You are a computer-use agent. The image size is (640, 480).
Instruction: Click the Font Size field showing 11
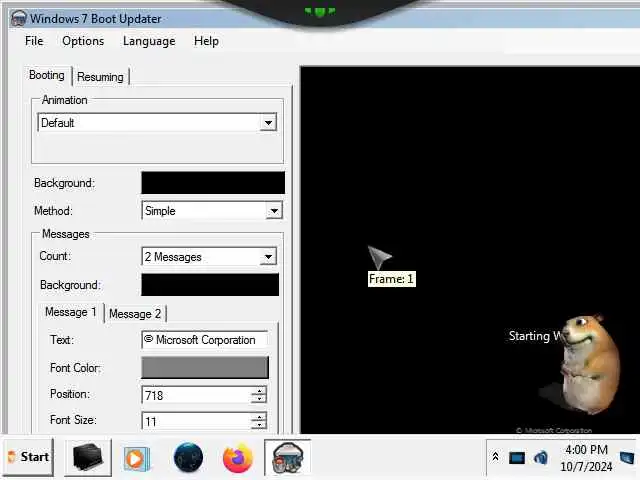(196, 421)
